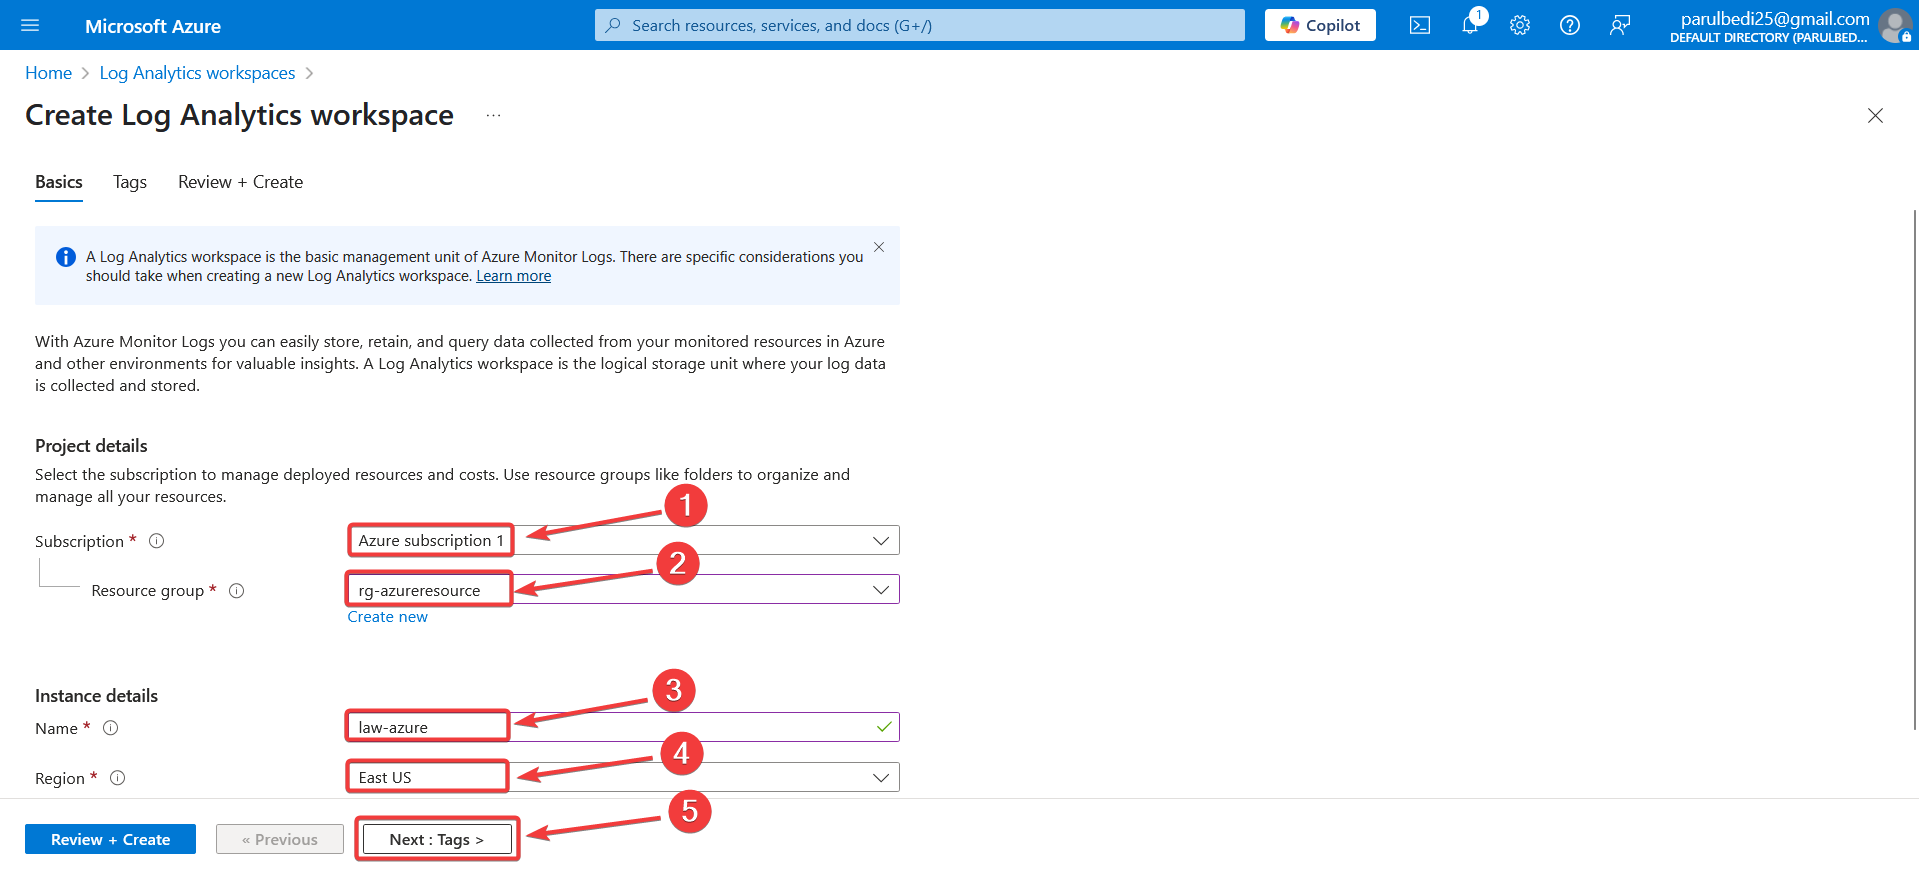The width and height of the screenshot is (1919, 877).
Task: Click the search resources box
Action: pyautogui.click(x=920, y=25)
